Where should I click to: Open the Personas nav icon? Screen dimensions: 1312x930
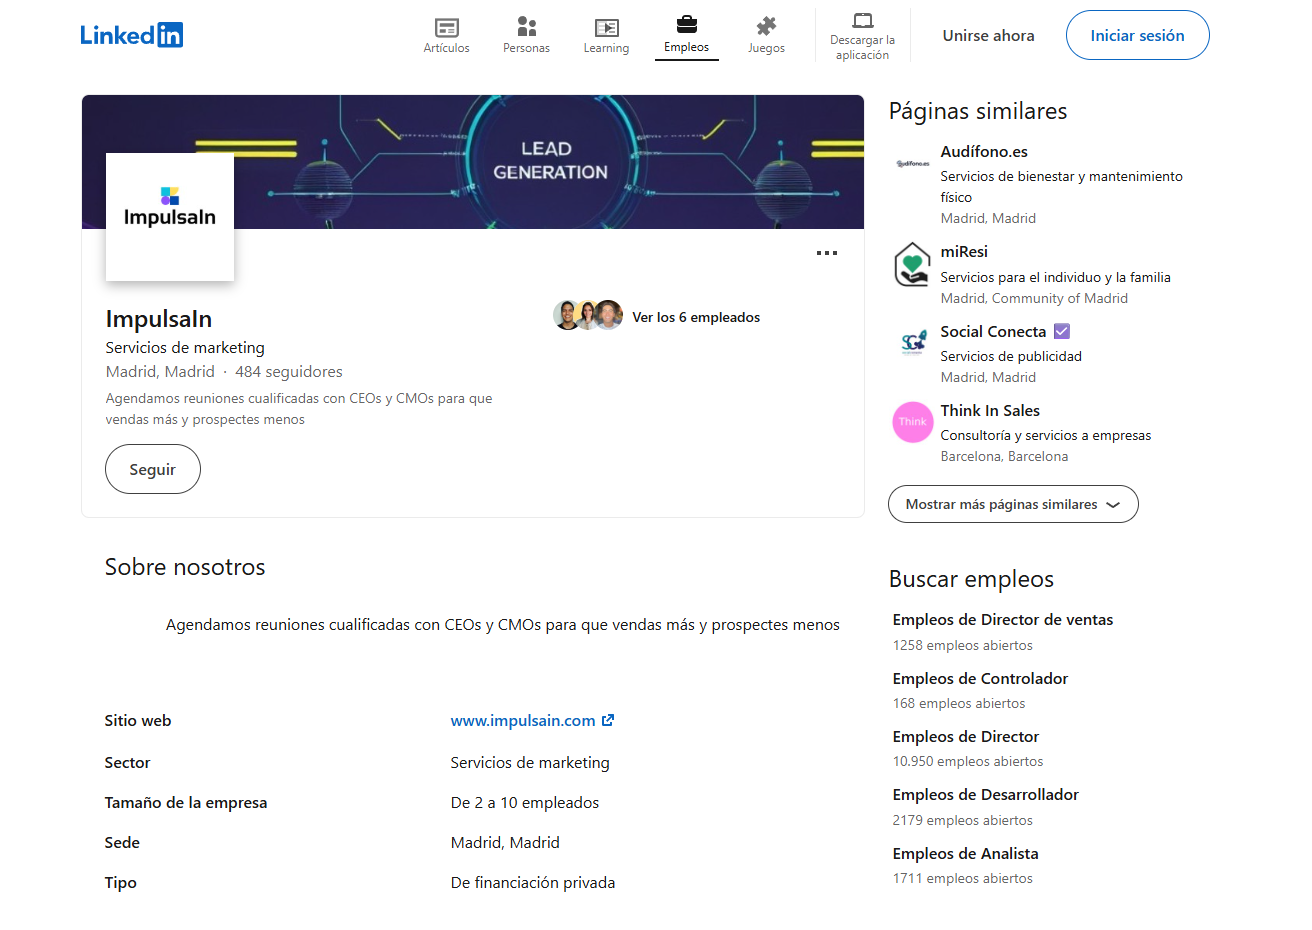click(x=527, y=27)
